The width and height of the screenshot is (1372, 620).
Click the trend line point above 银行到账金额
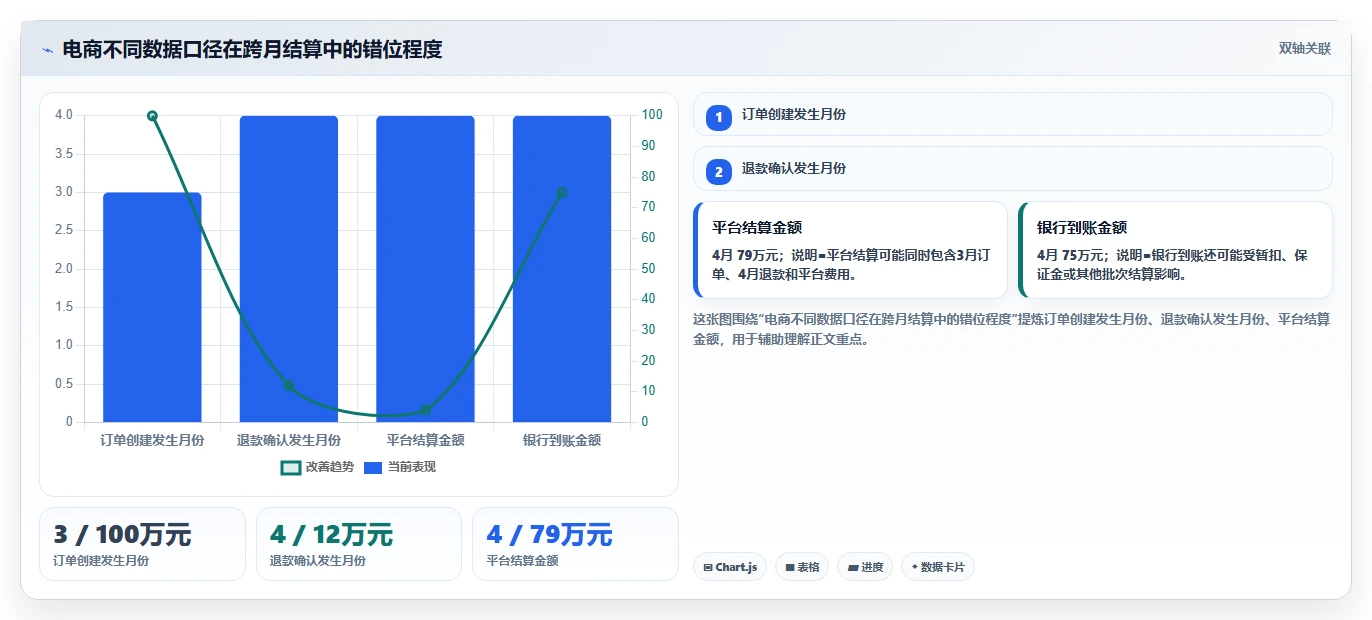562,193
